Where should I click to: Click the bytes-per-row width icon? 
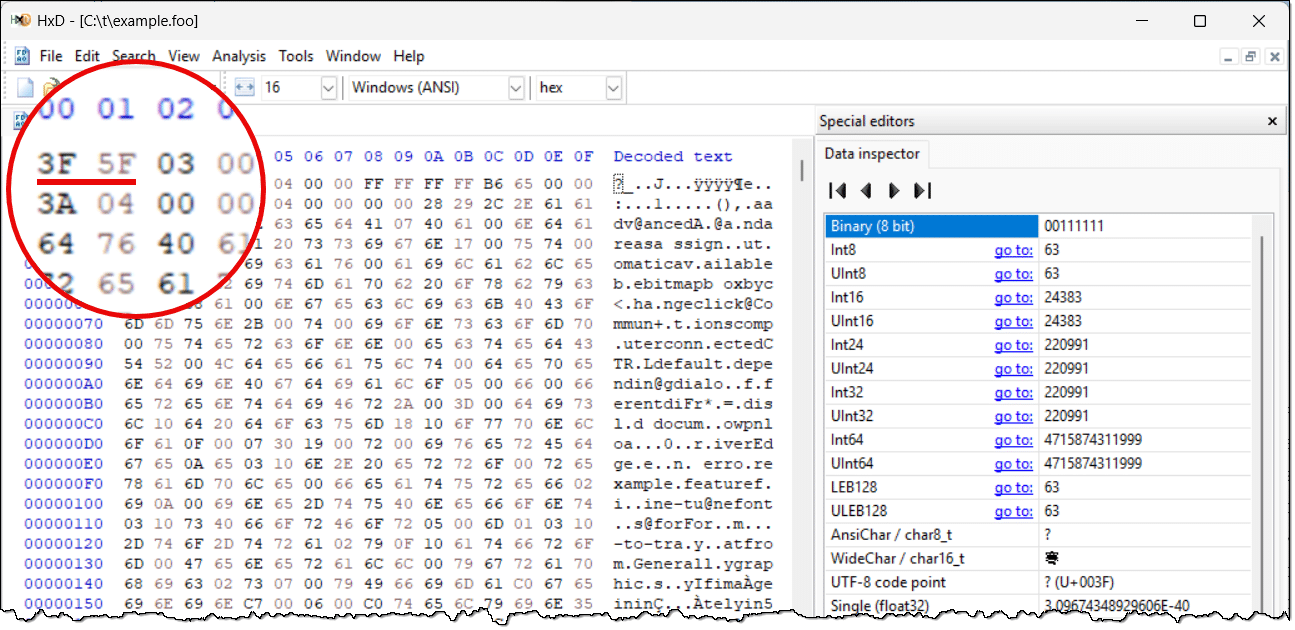tap(244, 88)
